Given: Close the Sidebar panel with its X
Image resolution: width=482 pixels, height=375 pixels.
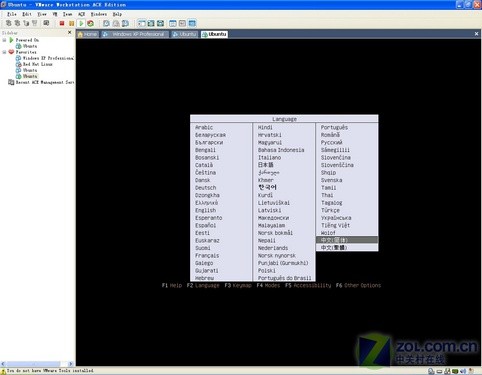Looking at the screenshot, I should (x=70, y=33).
